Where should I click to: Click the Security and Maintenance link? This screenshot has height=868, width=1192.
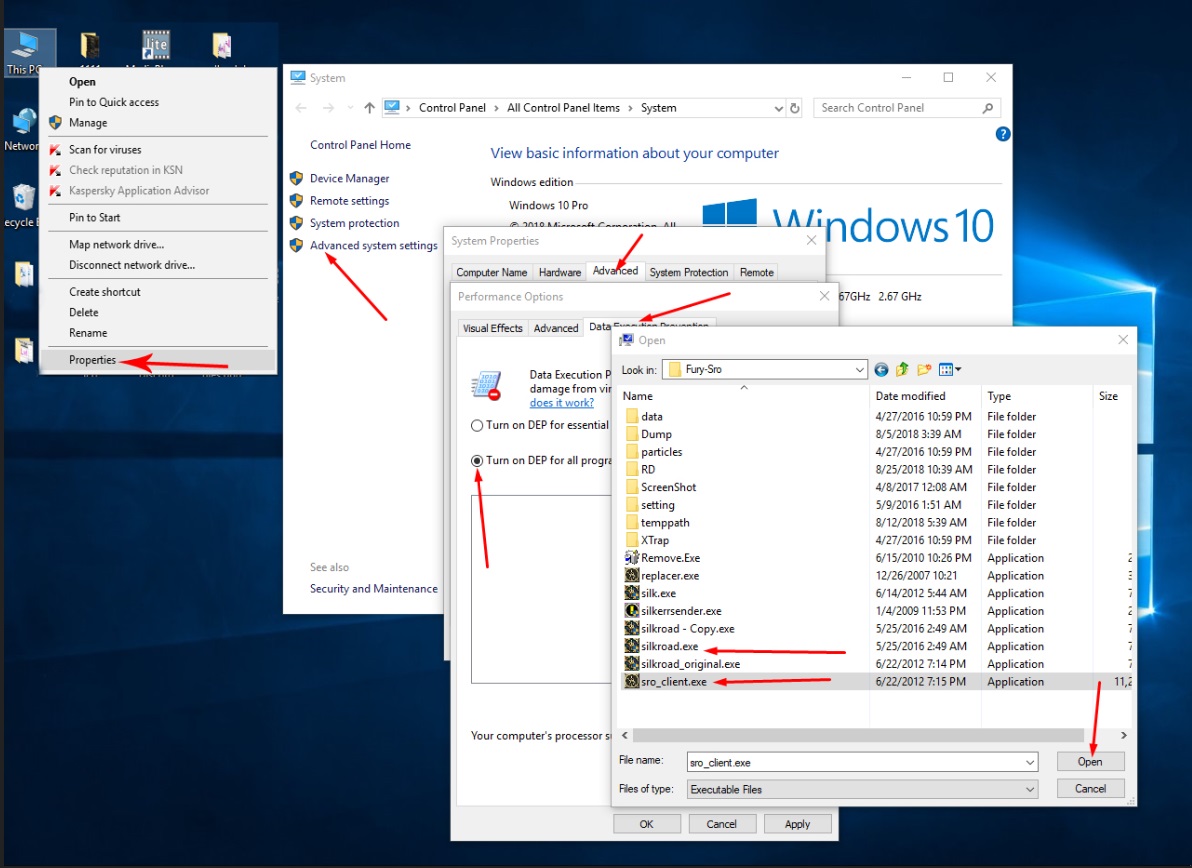point(373,588)
